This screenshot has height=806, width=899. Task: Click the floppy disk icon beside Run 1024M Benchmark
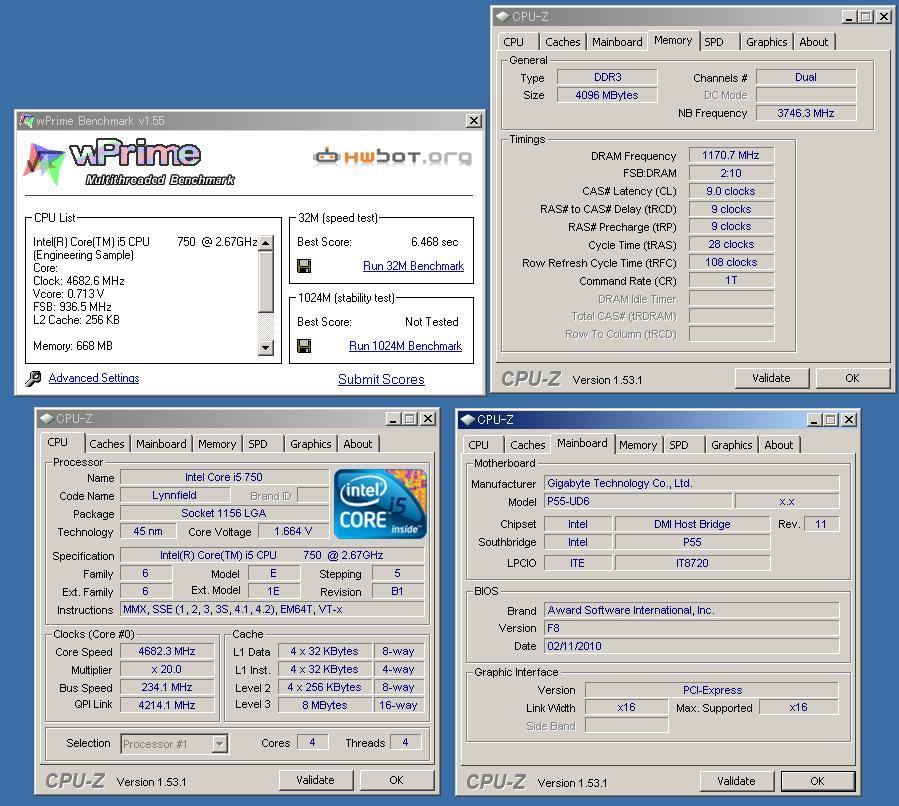pos(304,346)
